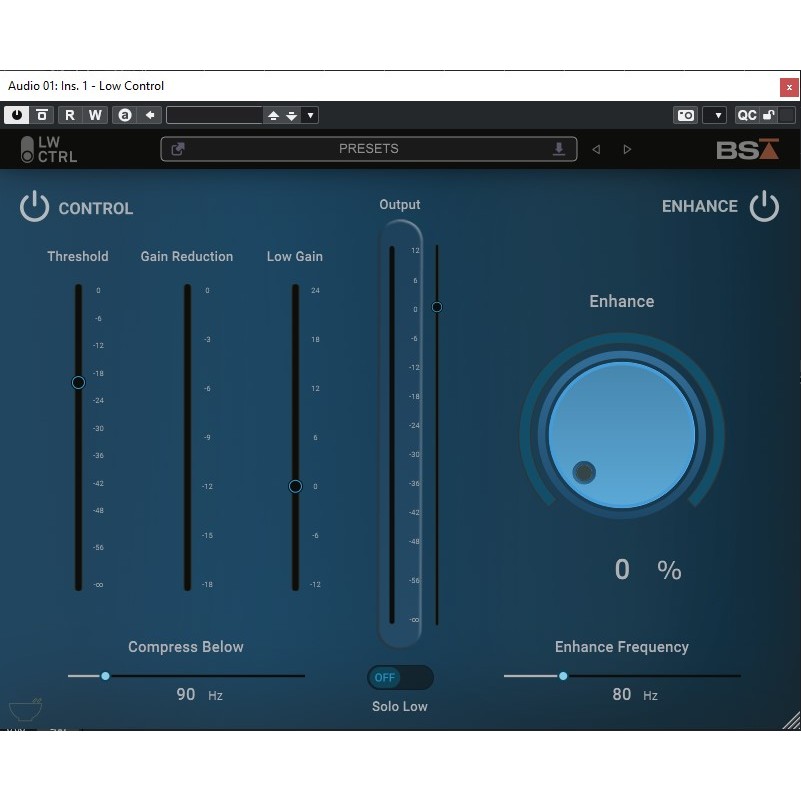Click the save preset download icon
Image resolution: width=801 pixels, height=801 pixels.
pos(559,149)
